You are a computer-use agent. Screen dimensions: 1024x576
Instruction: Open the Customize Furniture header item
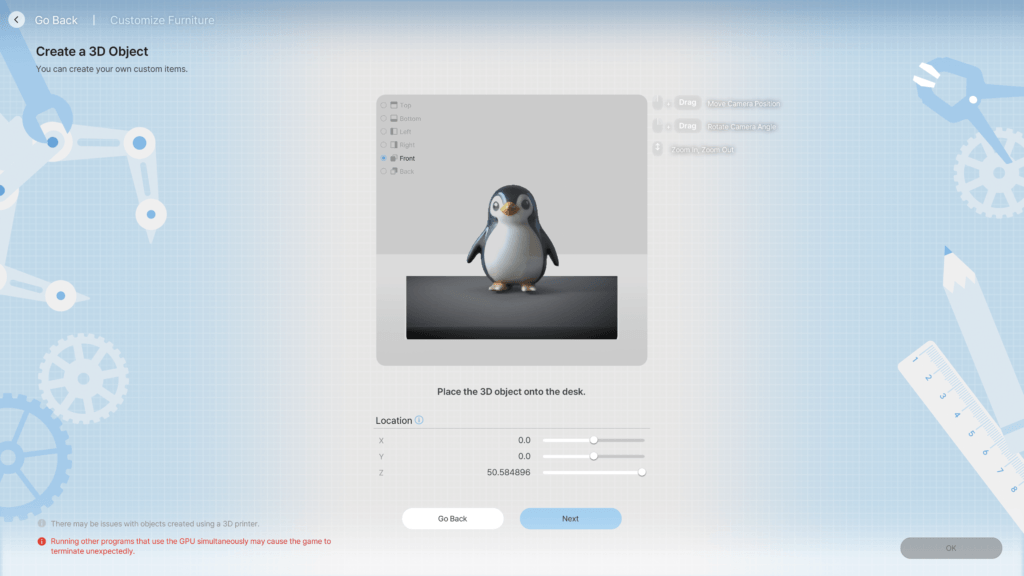coord(161,19)
